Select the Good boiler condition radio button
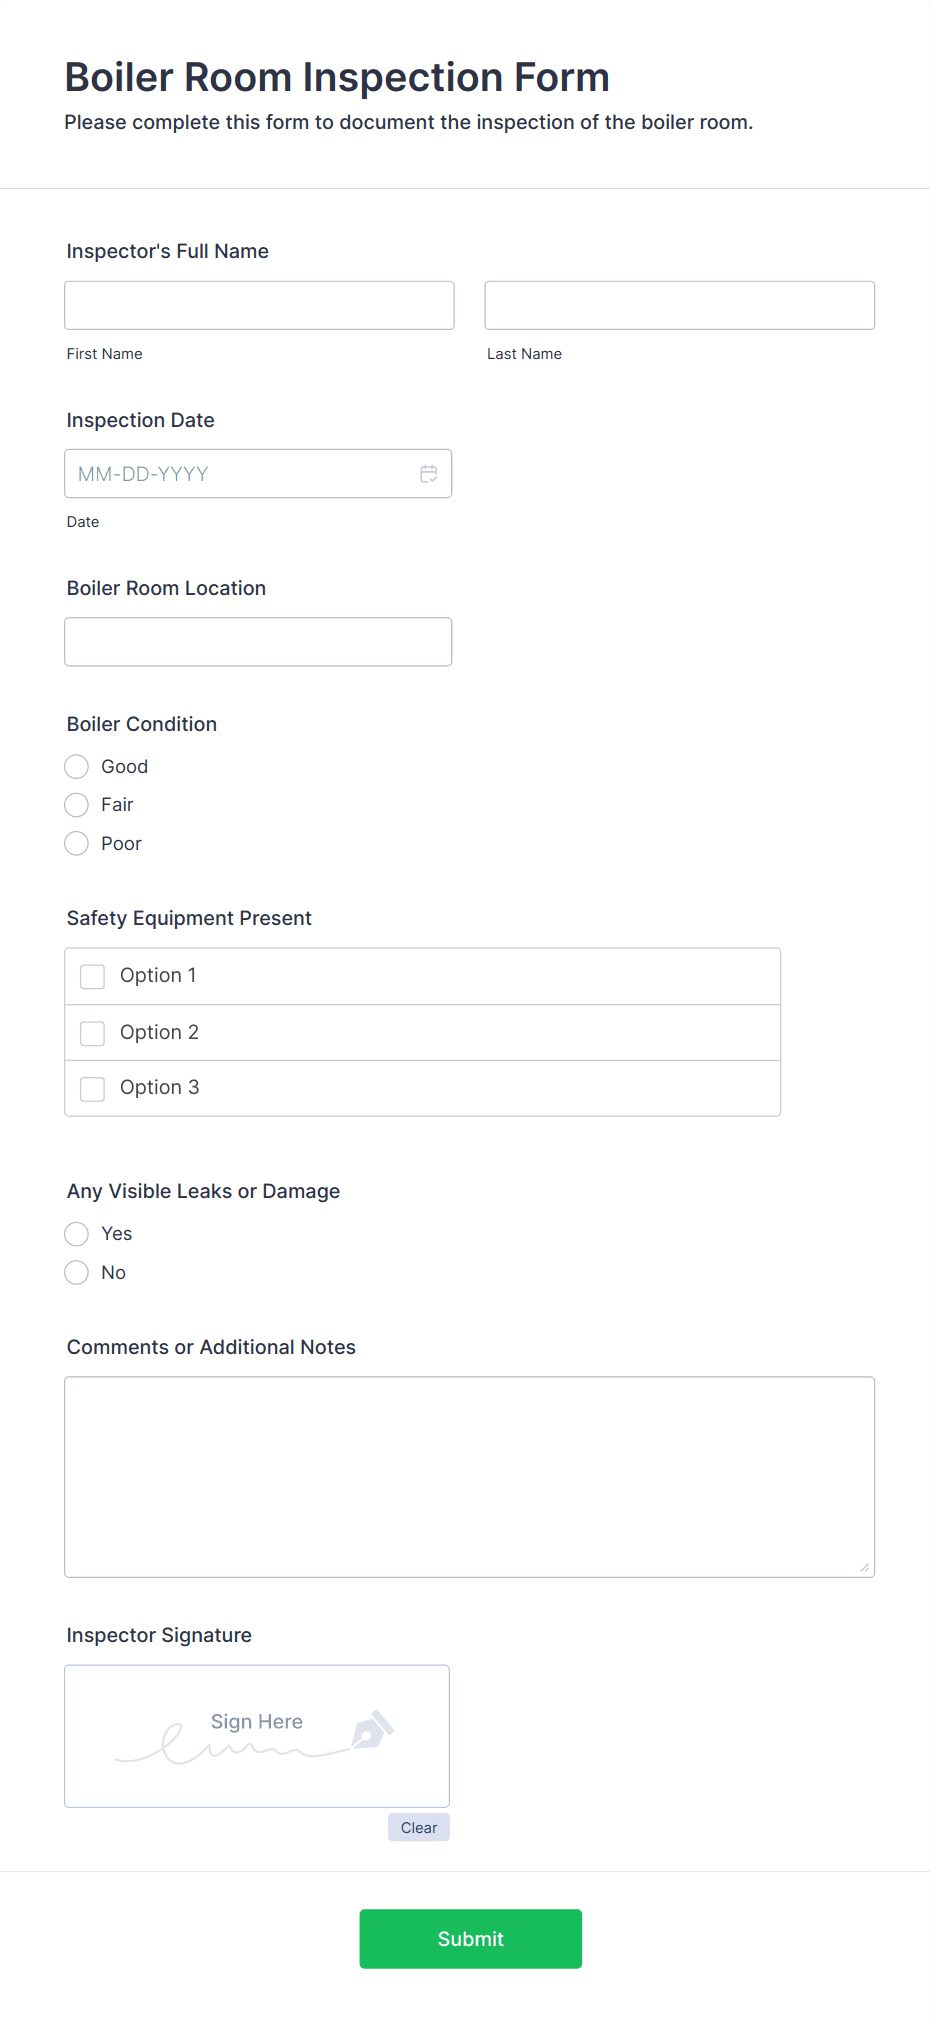This screenshot has height=2018, width=930. click(76, 766)
